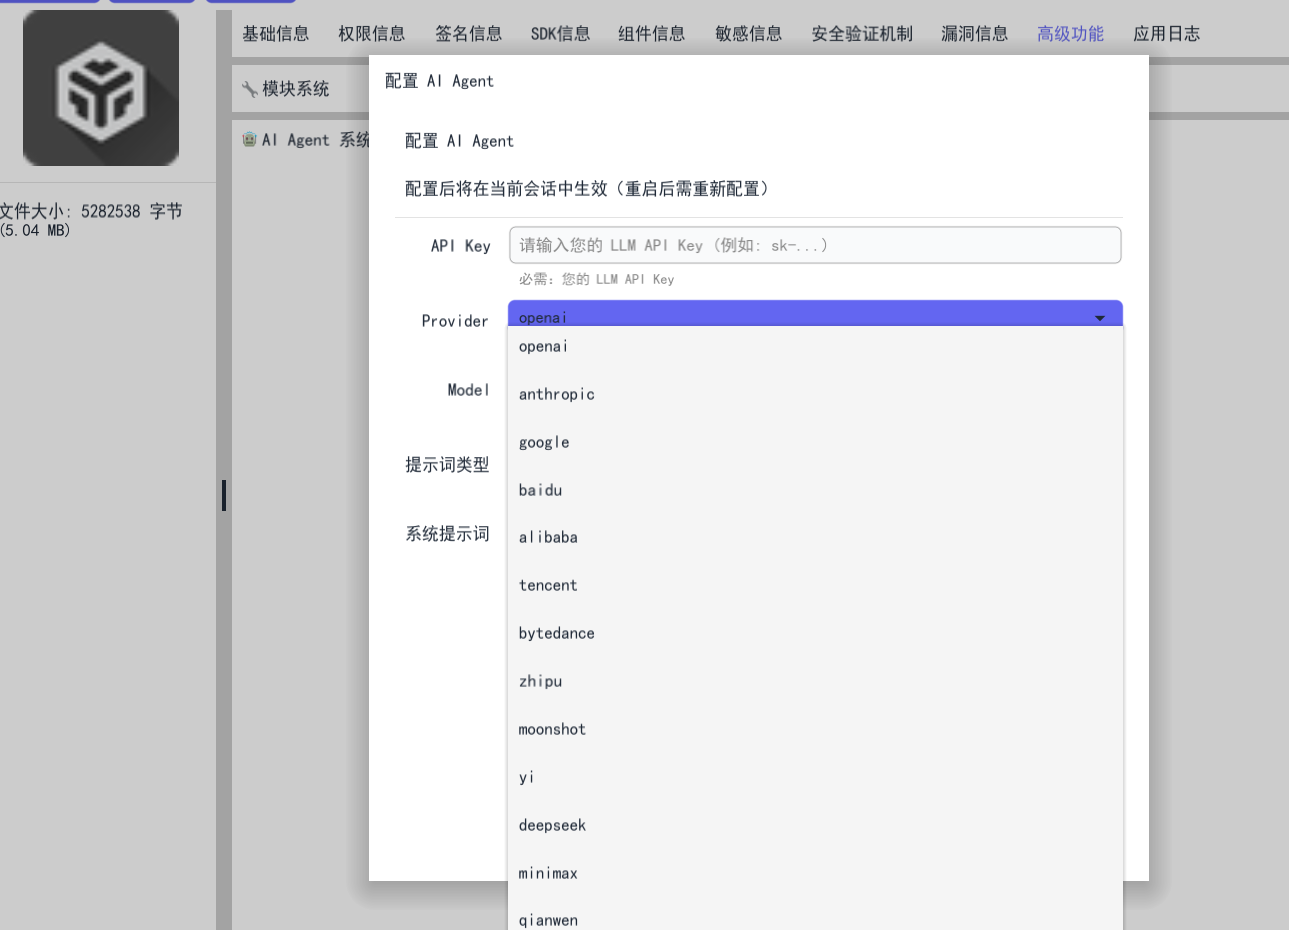The image size is (1289, 930).
Task: Choose zhipu from the list
Action: click(540, 681)
